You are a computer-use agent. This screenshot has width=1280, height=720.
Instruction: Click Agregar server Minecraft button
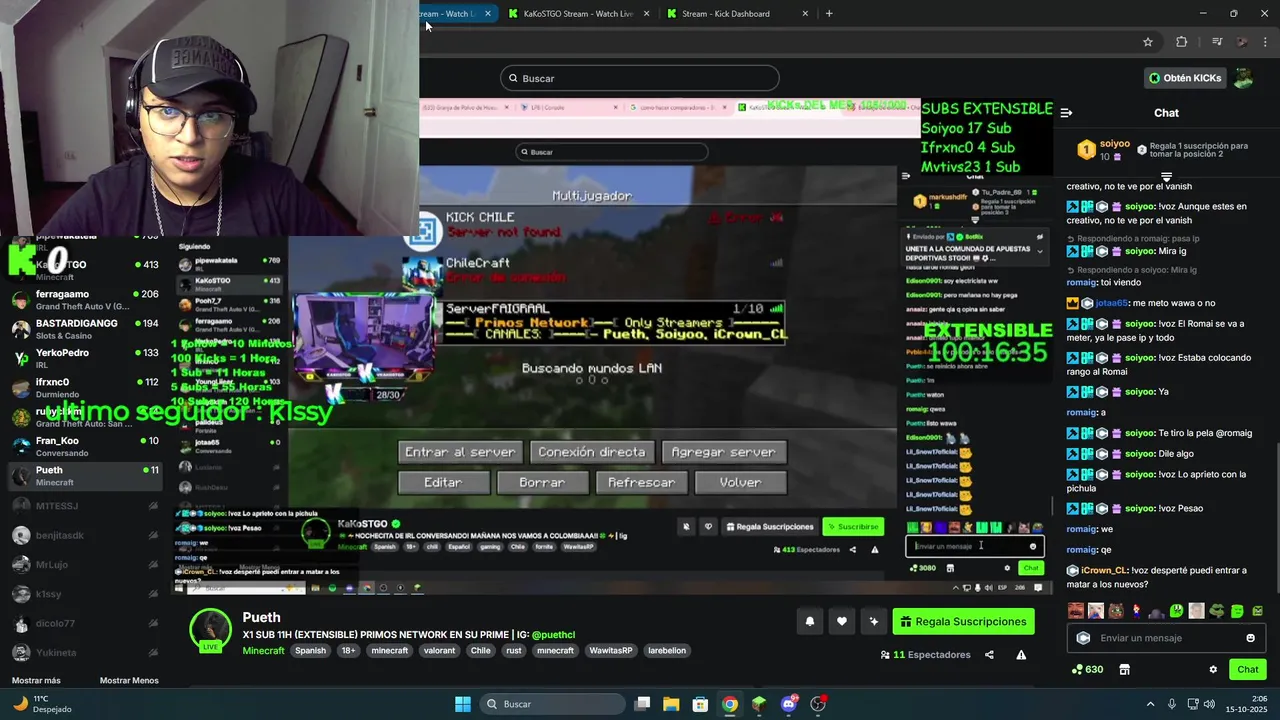coord(724,452)
